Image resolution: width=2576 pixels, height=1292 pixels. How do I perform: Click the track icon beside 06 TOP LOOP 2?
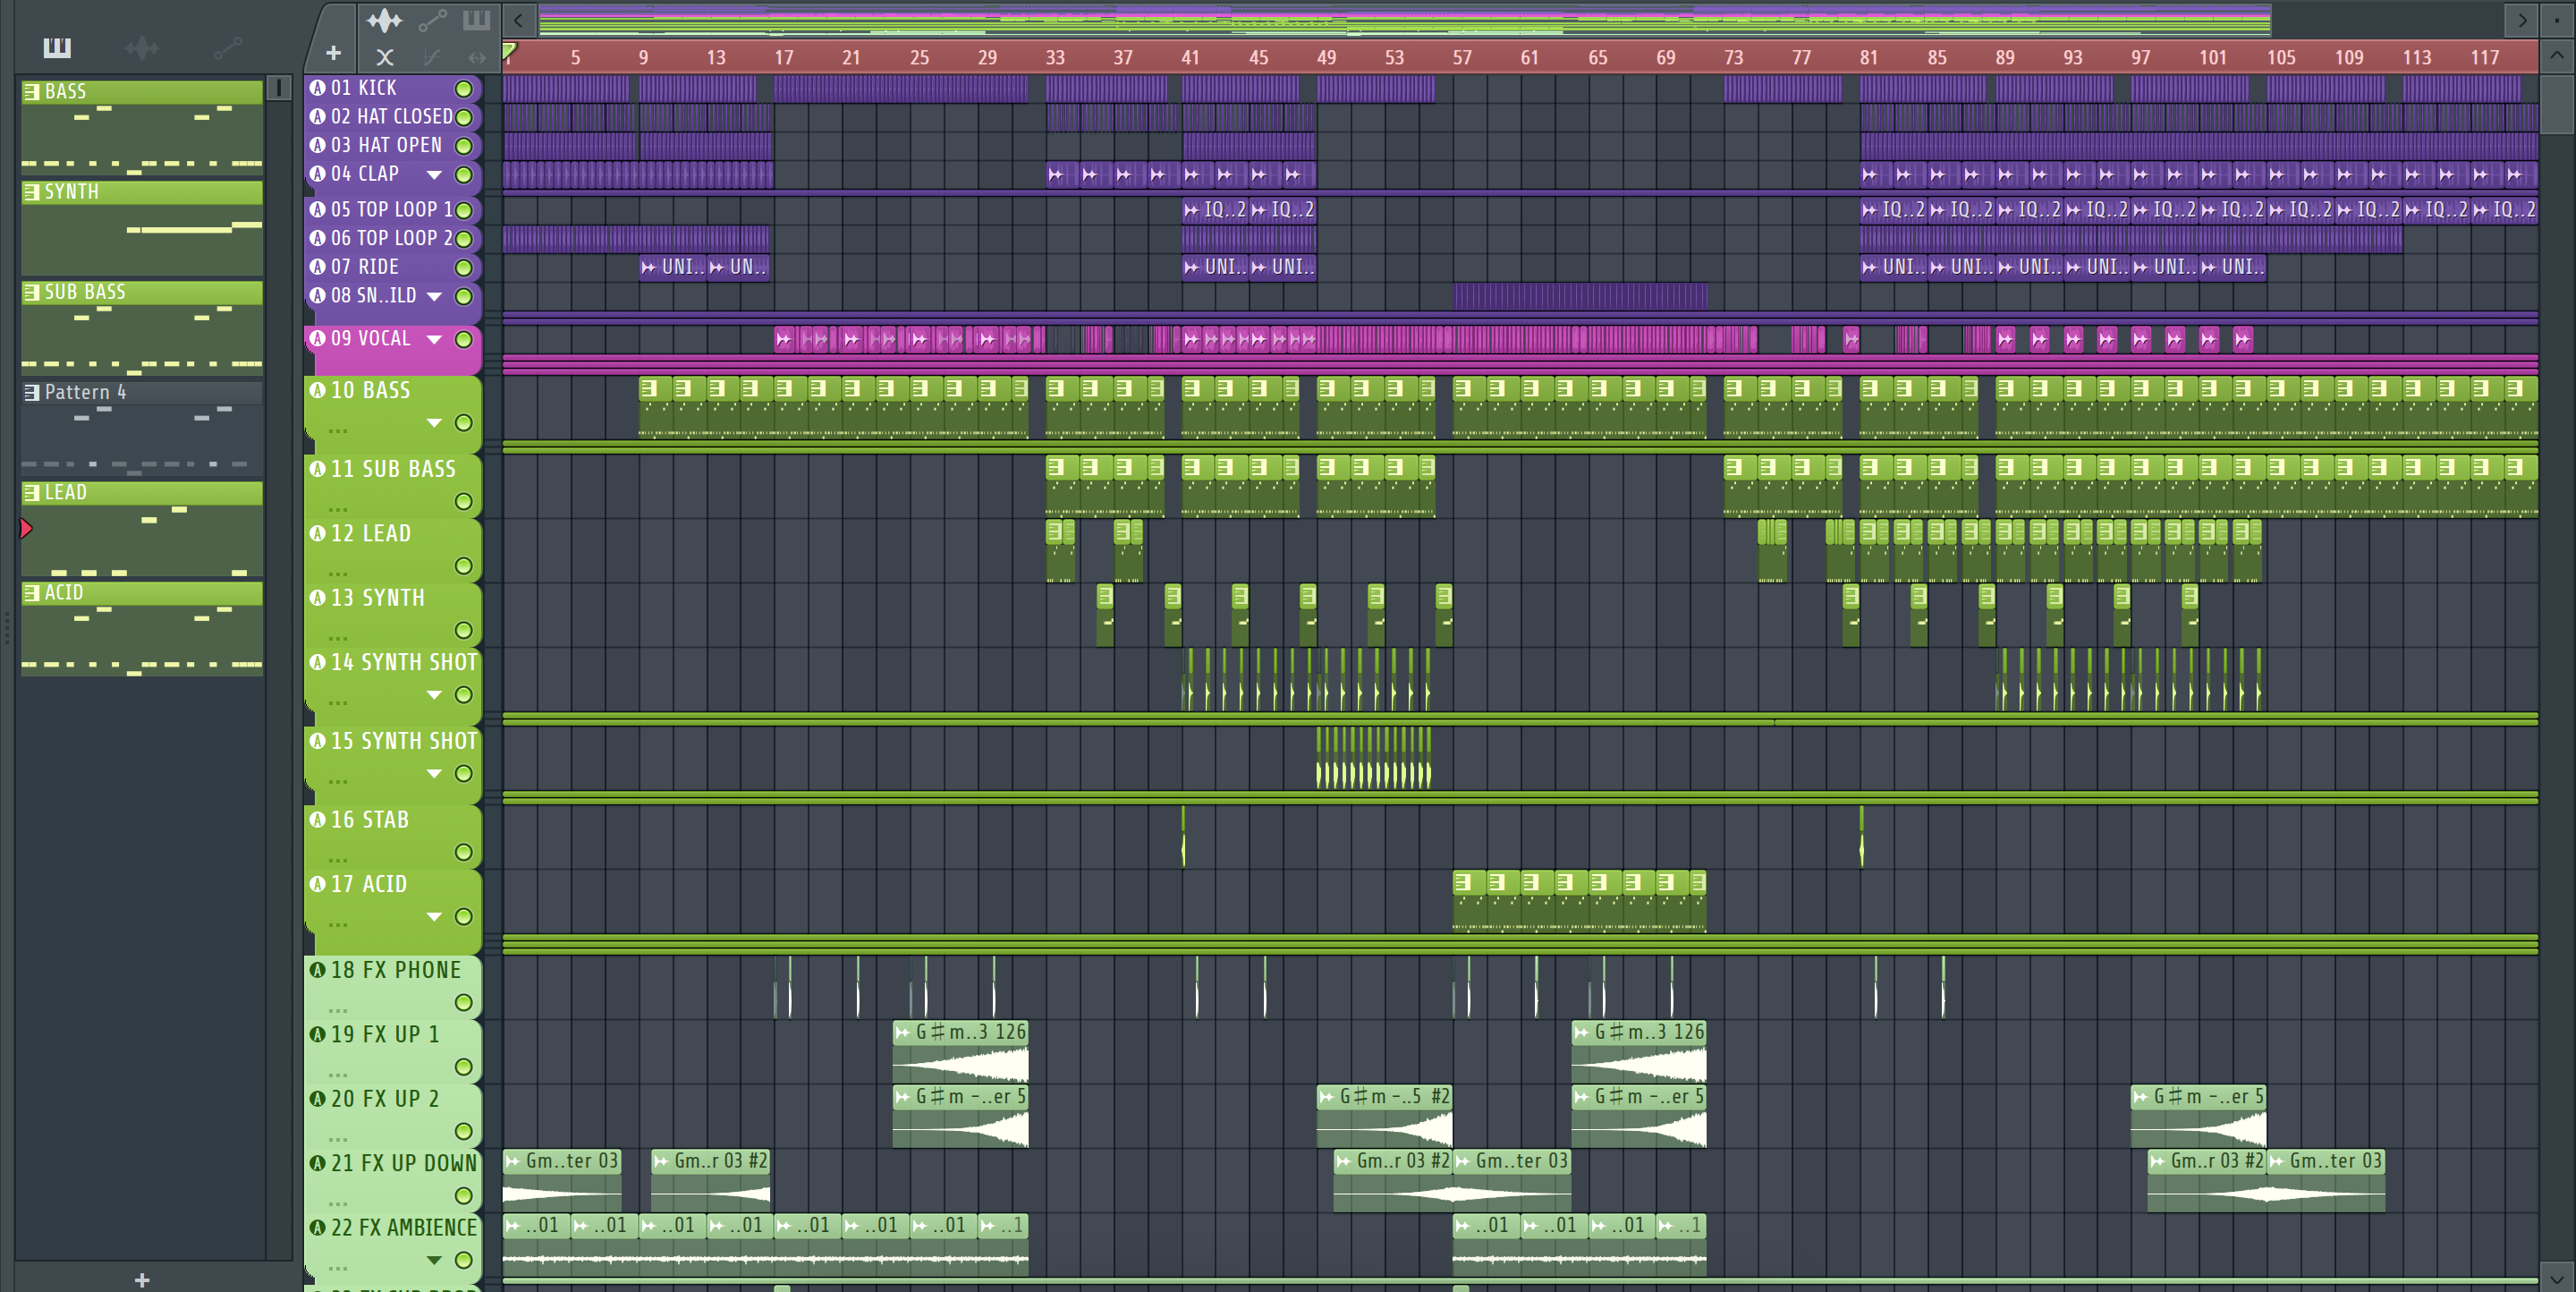318,238
